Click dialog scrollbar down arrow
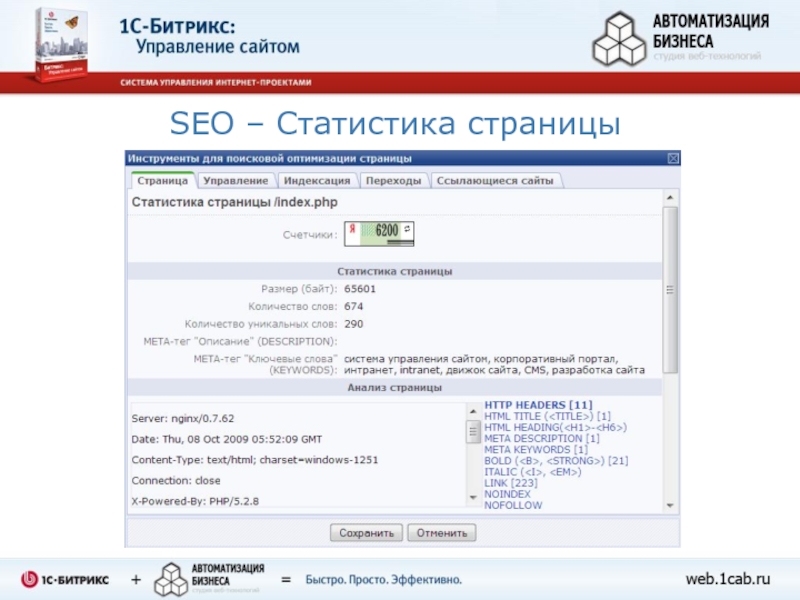This screenshot has width=800, height=600. pos(670,506)
